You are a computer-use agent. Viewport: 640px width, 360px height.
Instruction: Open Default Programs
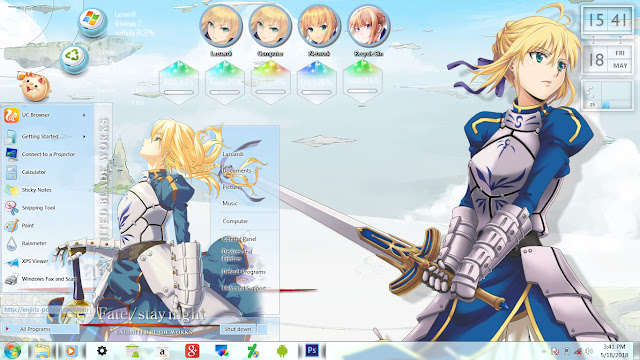pyautogui.click(x=244, y=272)
